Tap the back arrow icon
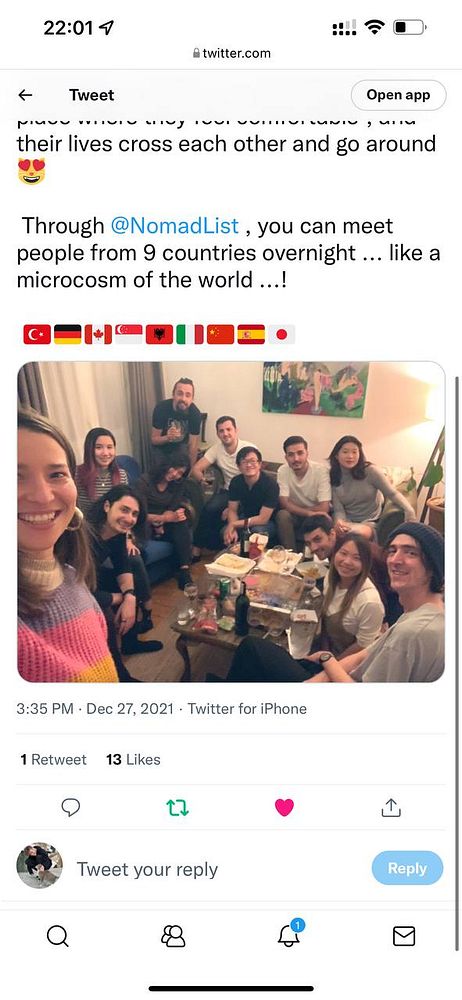This screenshot has height=1000, width=462. [x=25, y=95]
